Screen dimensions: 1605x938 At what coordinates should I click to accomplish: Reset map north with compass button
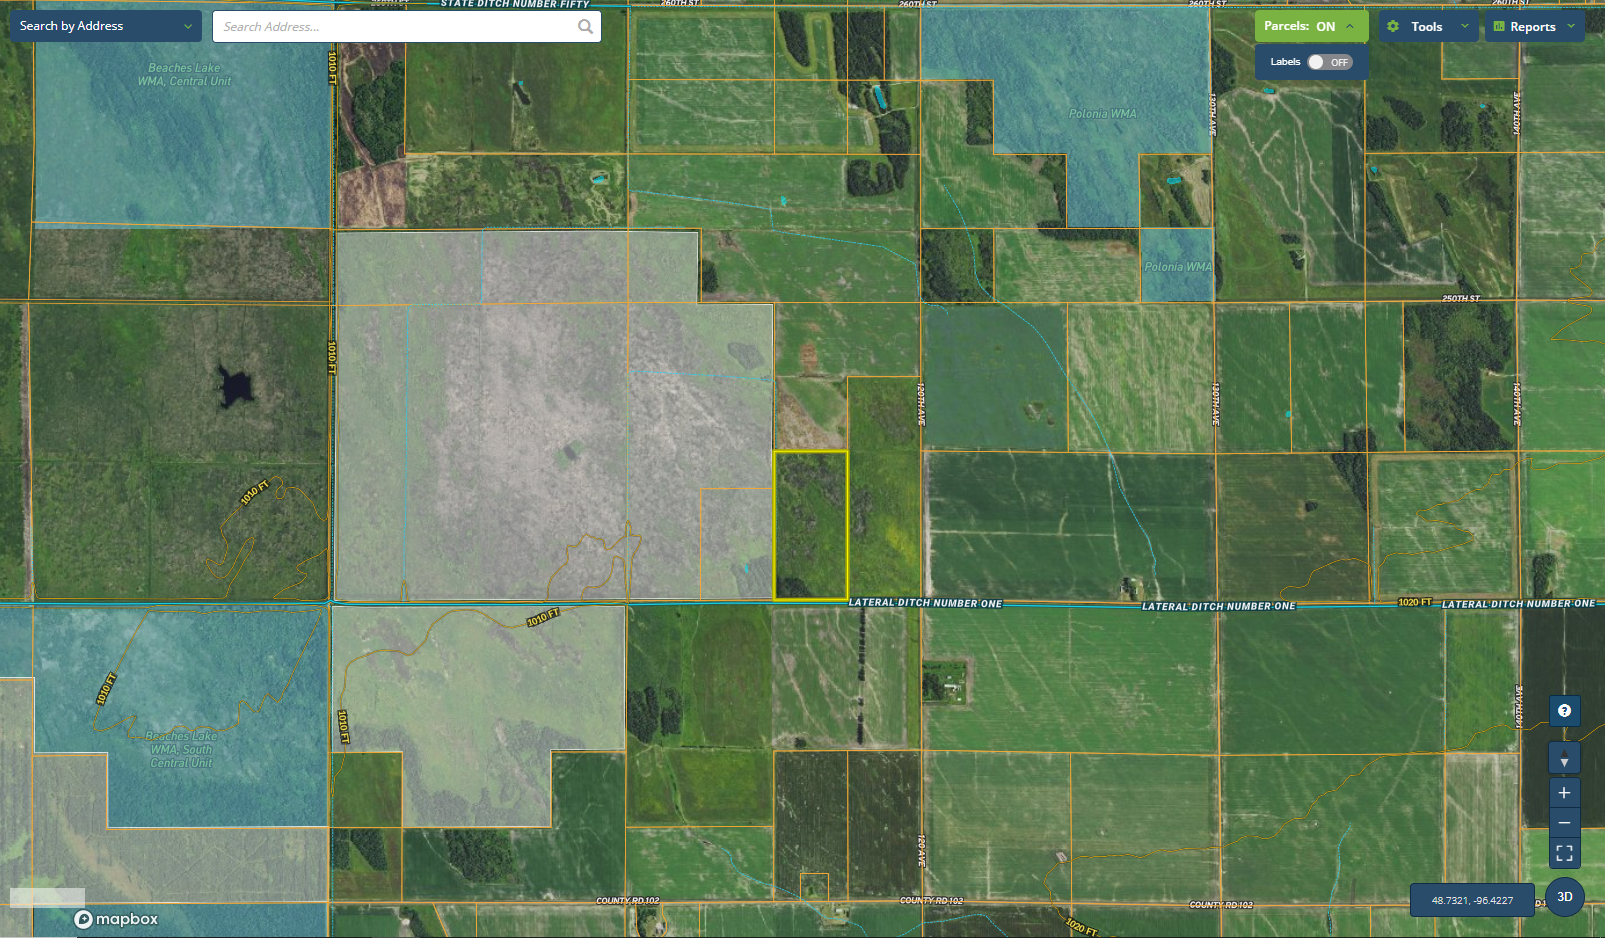point(1564,758)
